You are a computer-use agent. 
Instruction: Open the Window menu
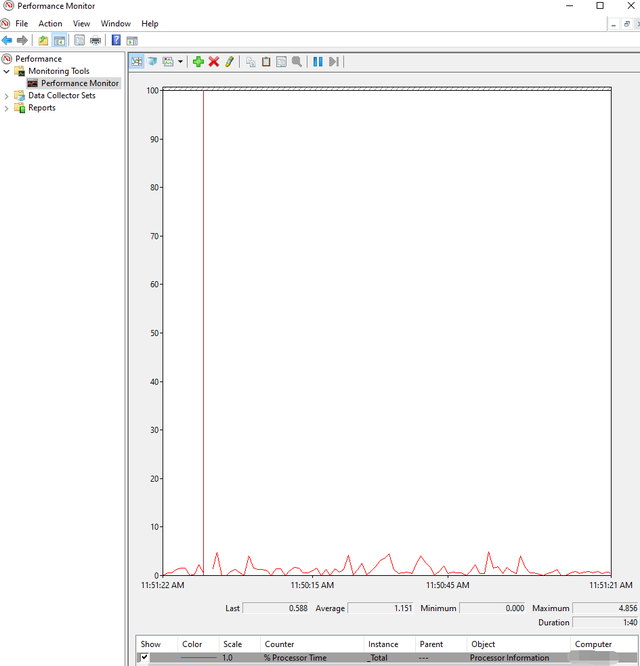(116, 24)
